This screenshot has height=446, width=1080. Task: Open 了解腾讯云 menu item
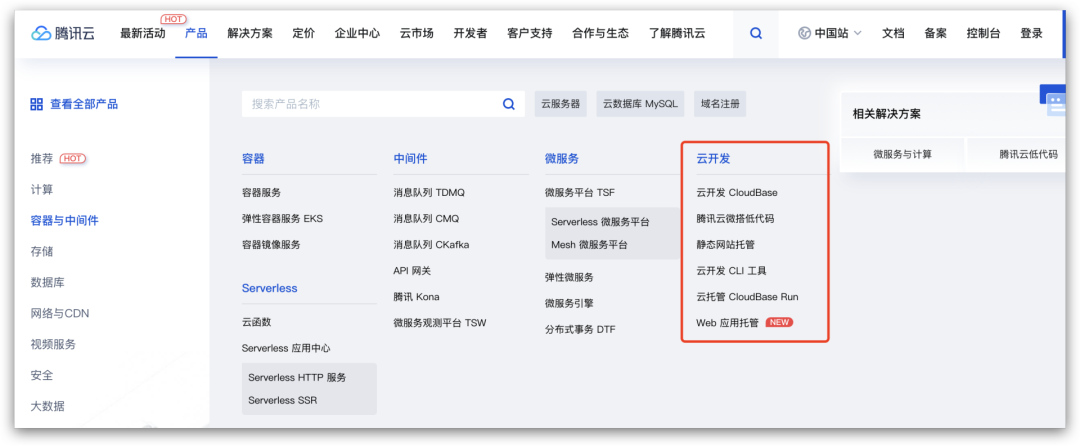(x=677, y=33)
